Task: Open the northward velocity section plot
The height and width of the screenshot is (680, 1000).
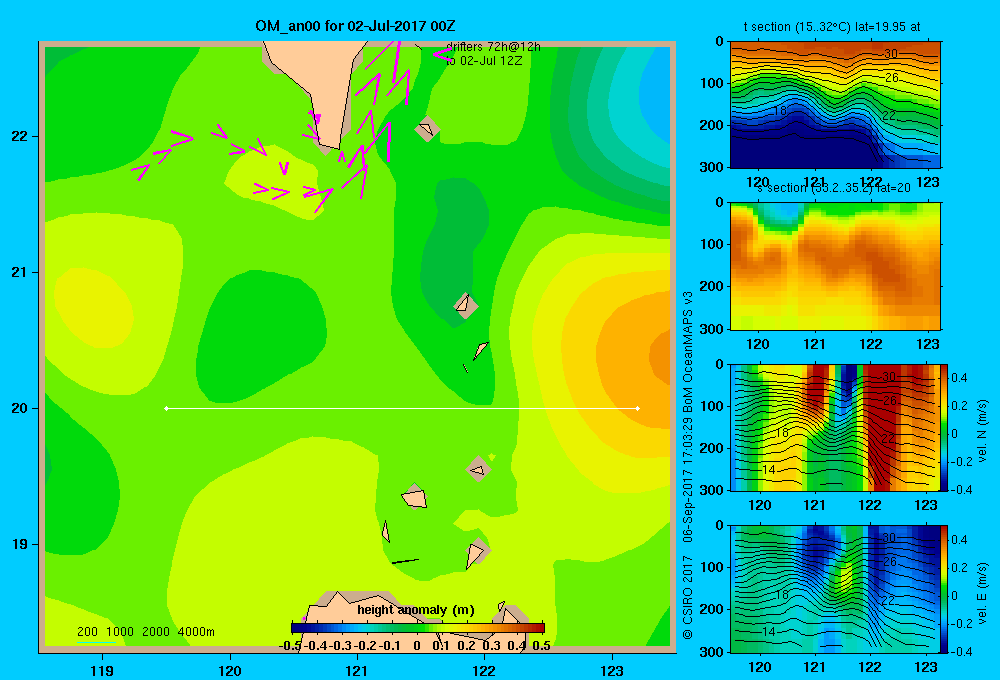Action: pyautogui.click(x=835, y=427)
